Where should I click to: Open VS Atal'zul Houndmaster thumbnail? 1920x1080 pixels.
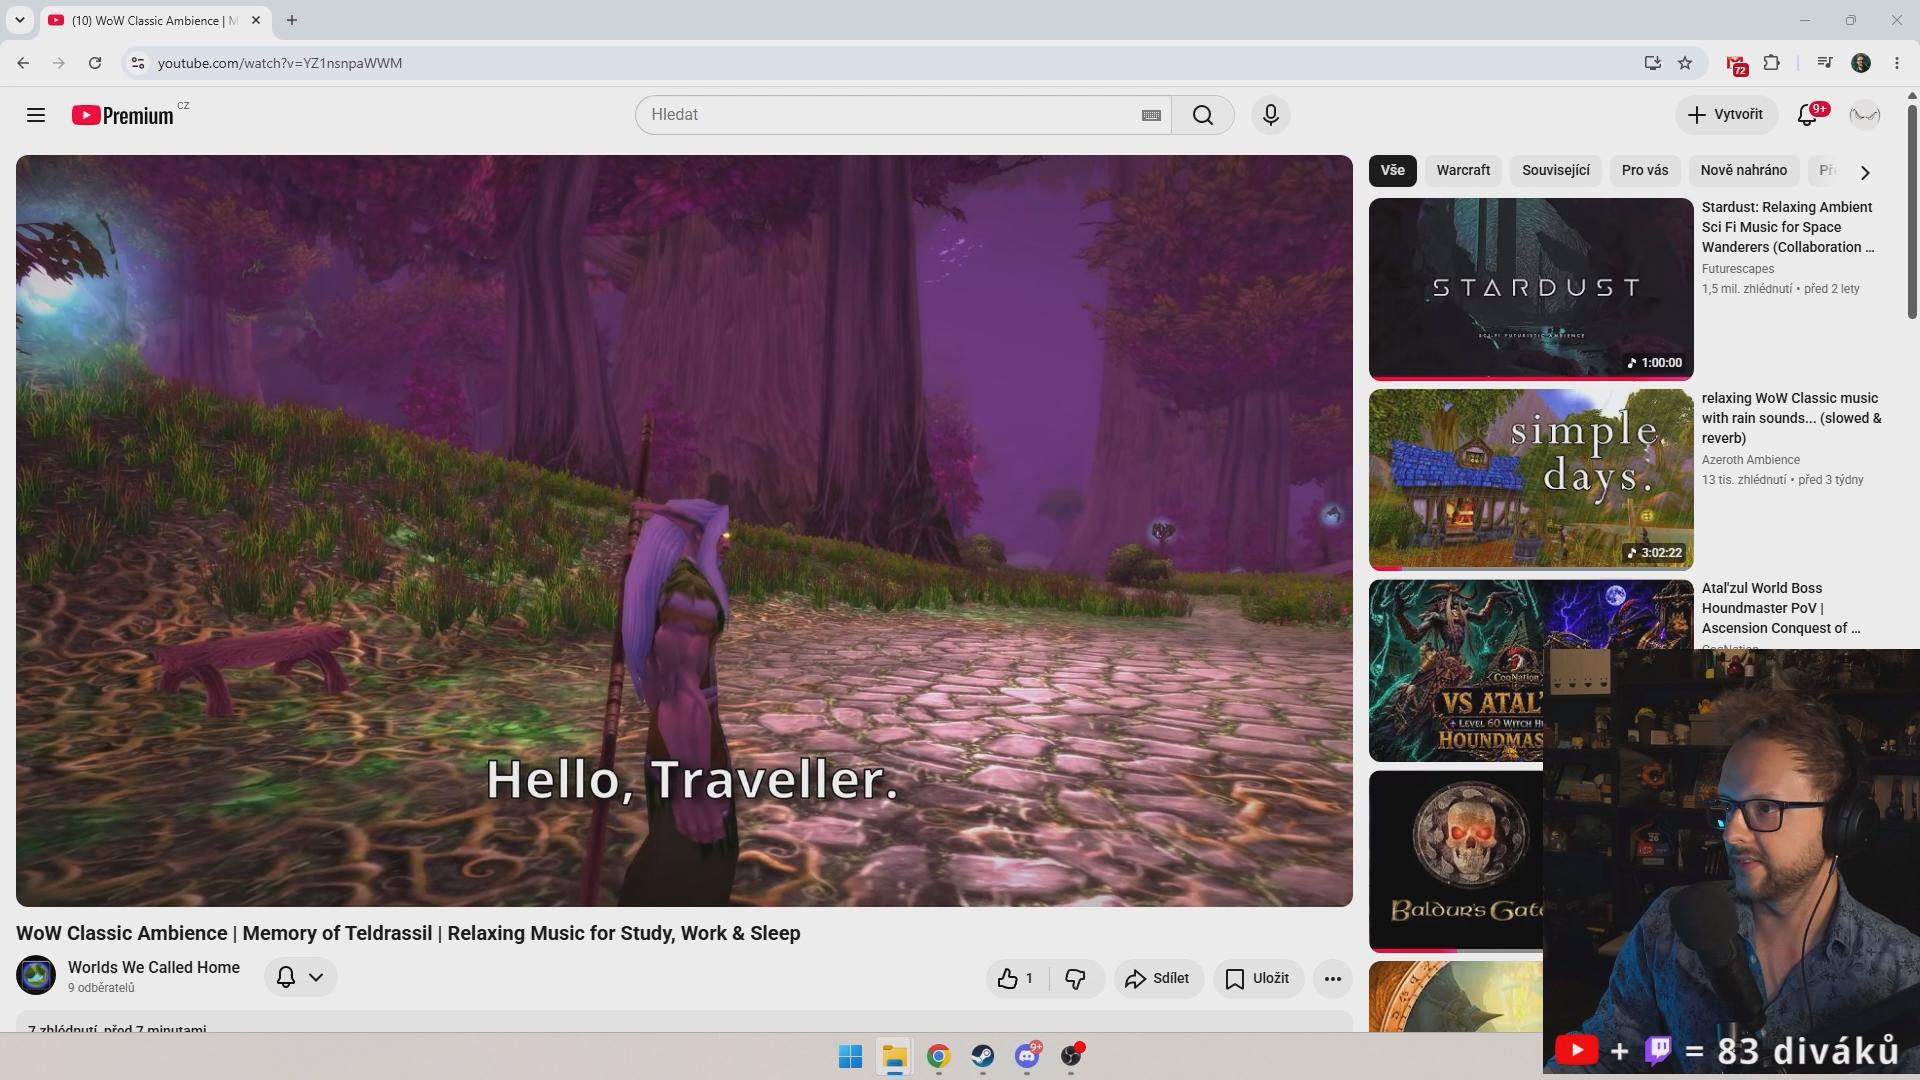(1456, 670)
